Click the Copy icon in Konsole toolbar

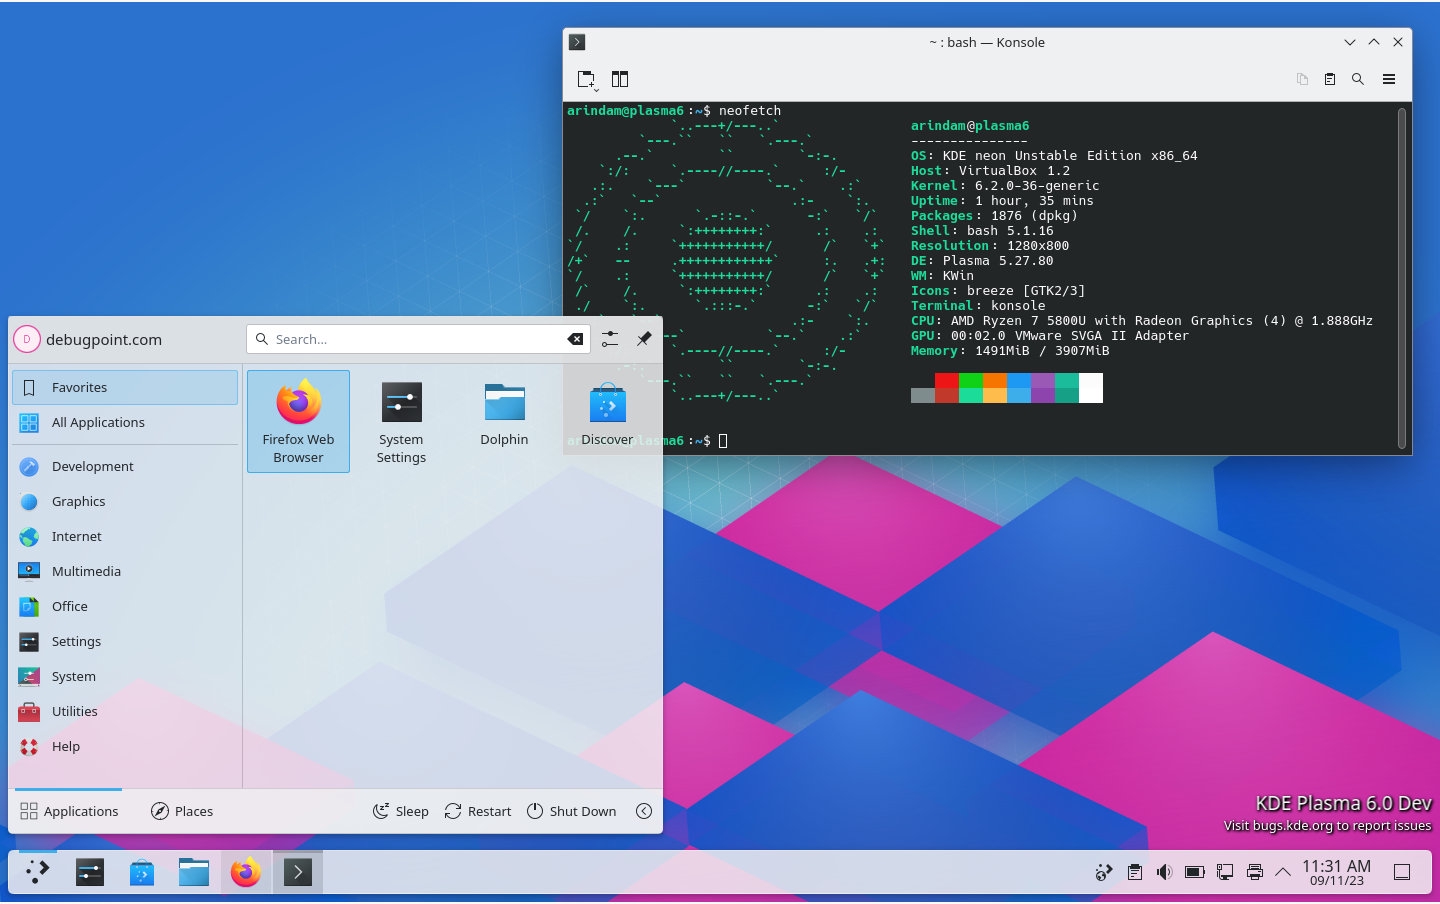[1302, 79]
